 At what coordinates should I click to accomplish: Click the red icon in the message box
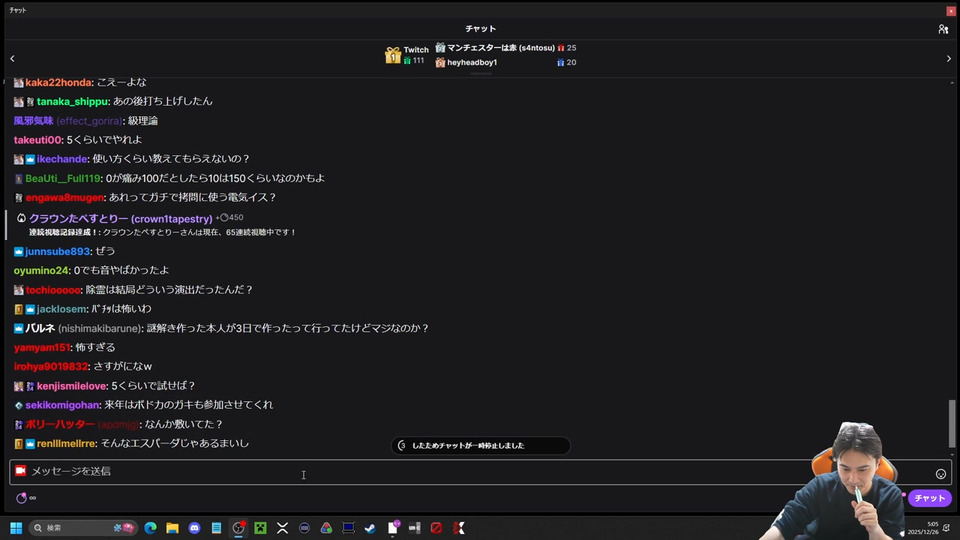pos(21,471)
